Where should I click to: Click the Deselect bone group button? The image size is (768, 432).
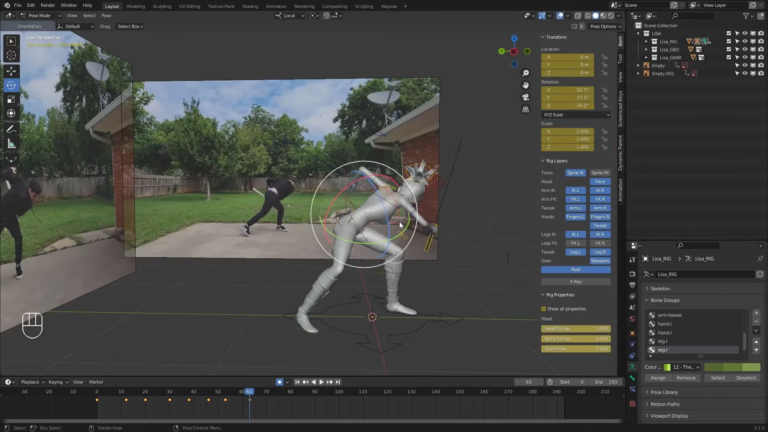click(x=746, y=378)
